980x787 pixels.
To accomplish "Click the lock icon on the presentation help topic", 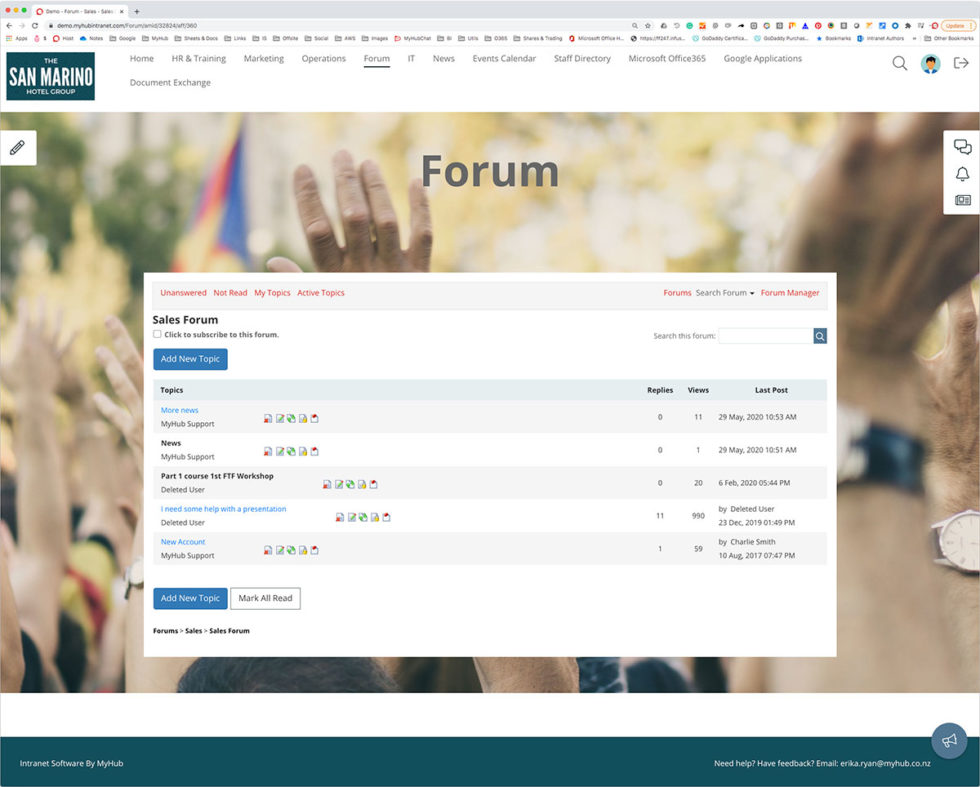I will (374, 517).
